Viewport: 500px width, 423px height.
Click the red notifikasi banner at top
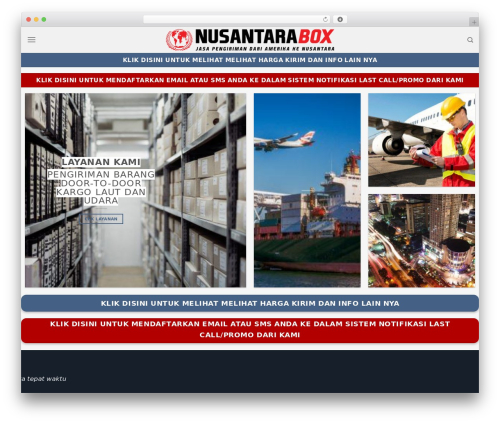[250, 80]
